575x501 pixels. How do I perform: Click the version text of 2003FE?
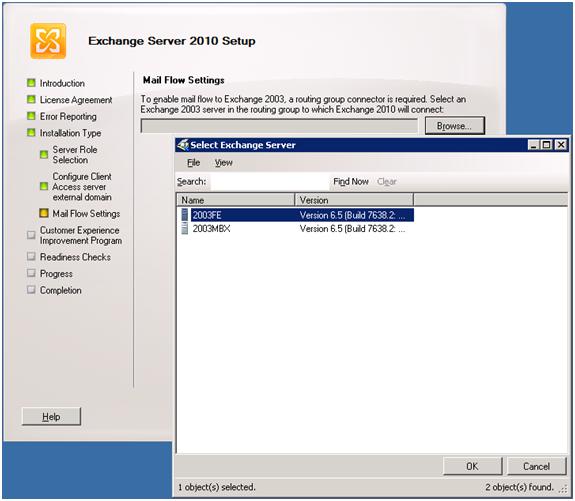(x=352, y=215)
